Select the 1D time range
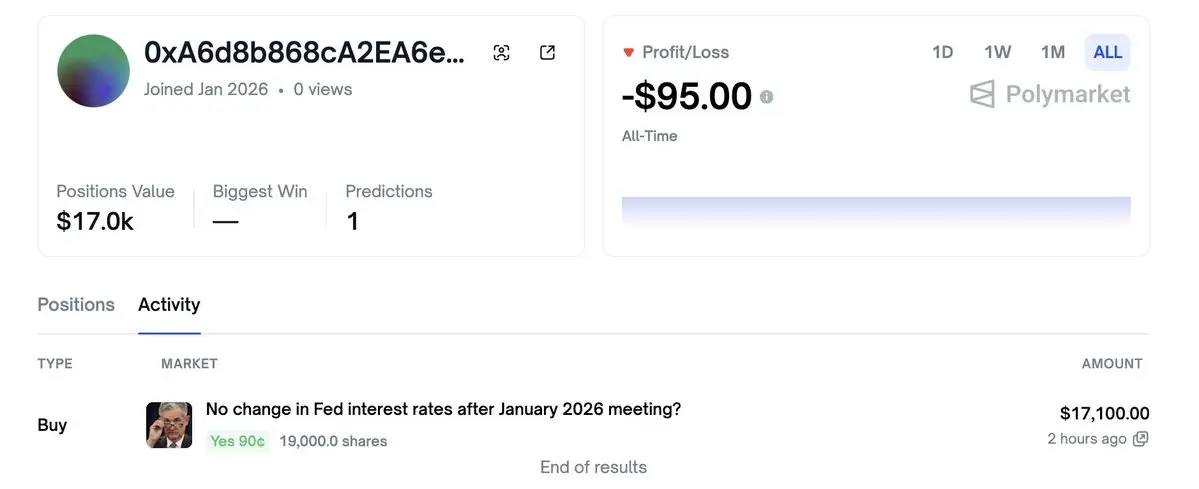The image size is (1199, 489). [942, 52]
